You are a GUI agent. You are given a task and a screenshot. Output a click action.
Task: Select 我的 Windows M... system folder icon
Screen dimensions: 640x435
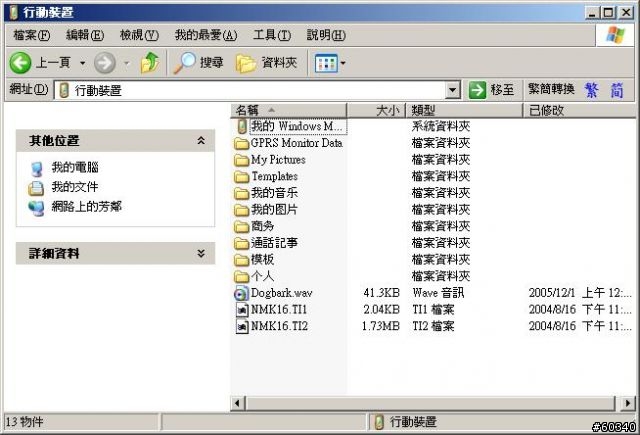pyautogui.click(x=242, y=126)
